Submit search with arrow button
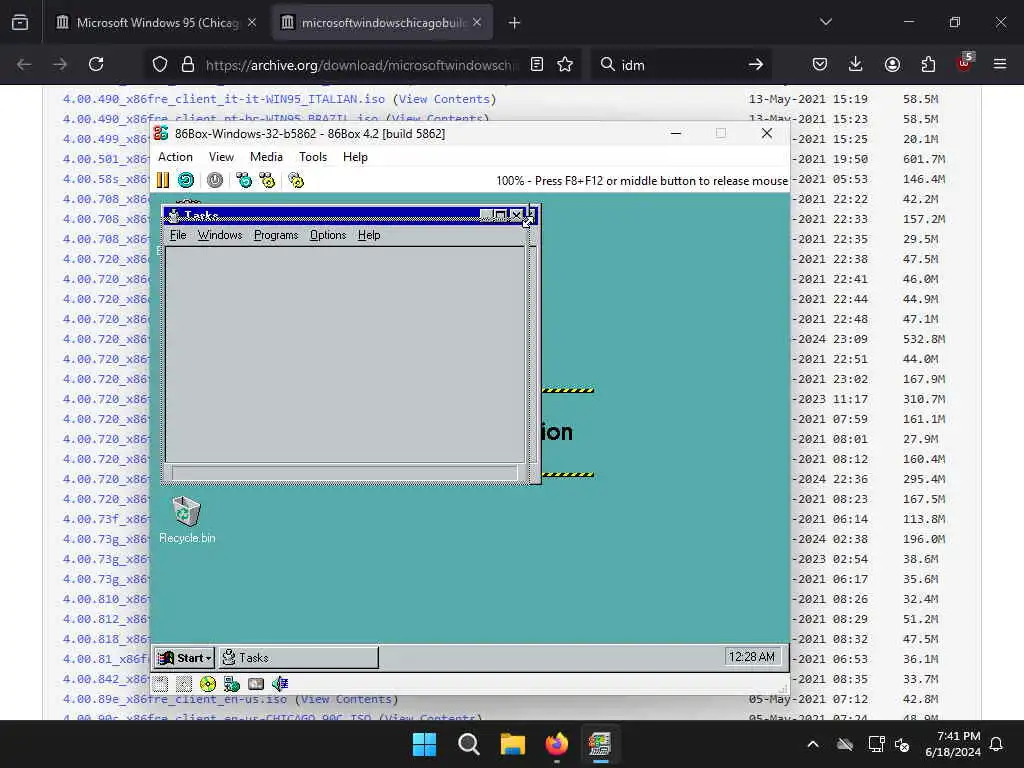Screen dimensions: 1024x768 tap(756, 64)
